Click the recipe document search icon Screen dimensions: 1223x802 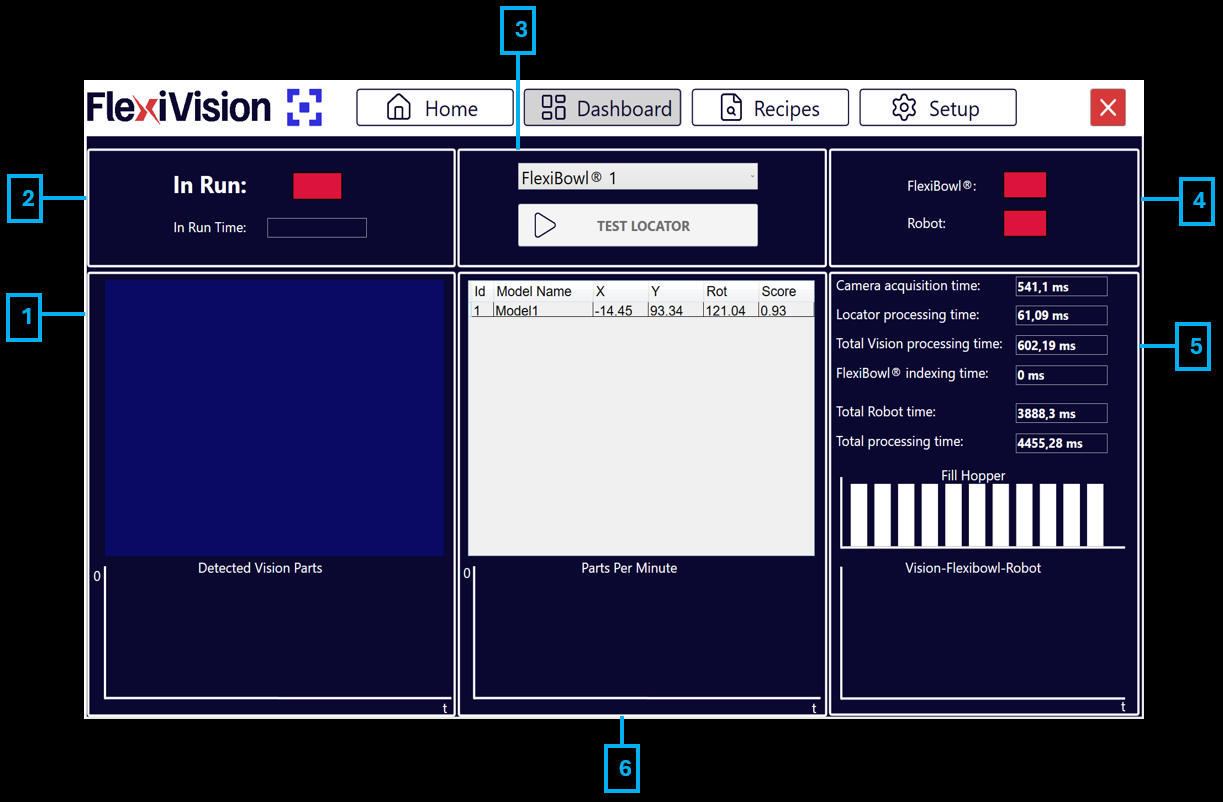(x=731, y=108)
